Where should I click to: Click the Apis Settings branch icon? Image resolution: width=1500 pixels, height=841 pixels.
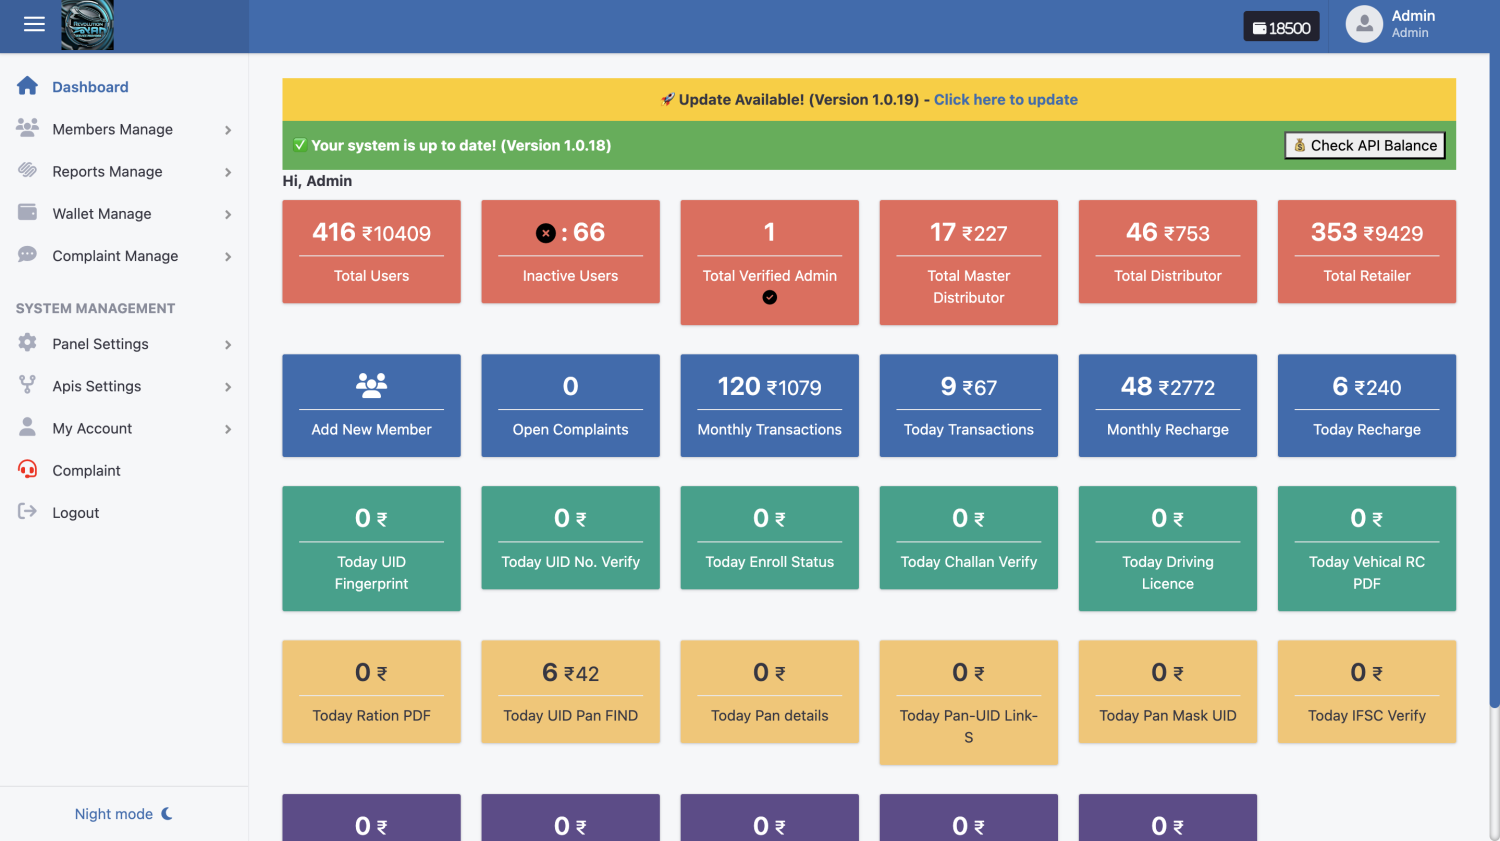pyautogui.click(x=26, y=386)
